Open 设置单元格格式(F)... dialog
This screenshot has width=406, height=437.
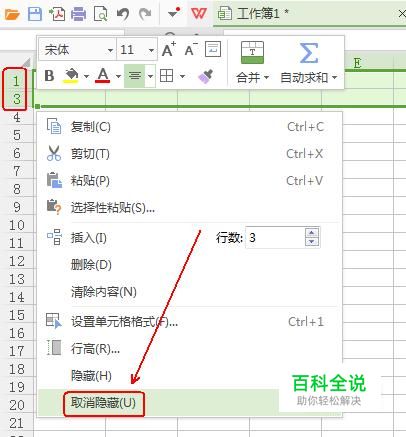point(190,322)
